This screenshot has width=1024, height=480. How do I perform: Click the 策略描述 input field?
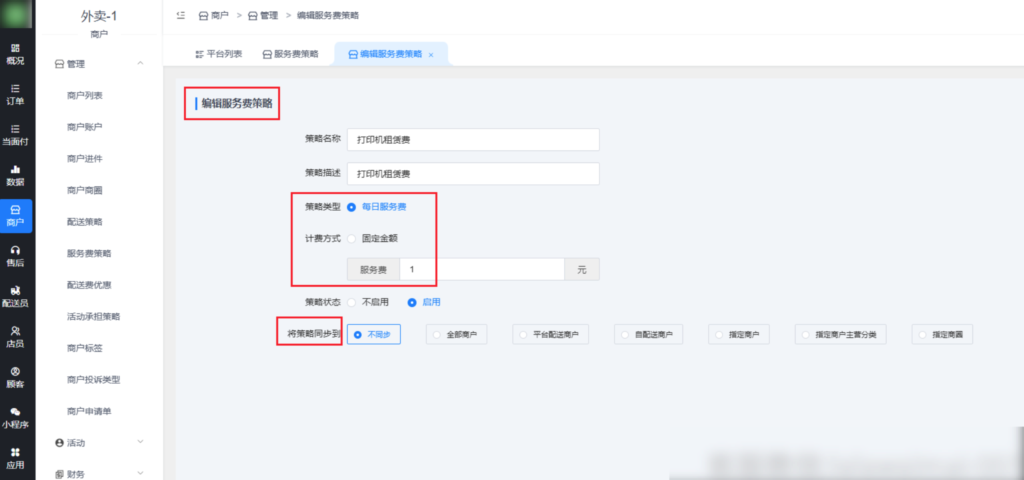[x=473, y=174]
